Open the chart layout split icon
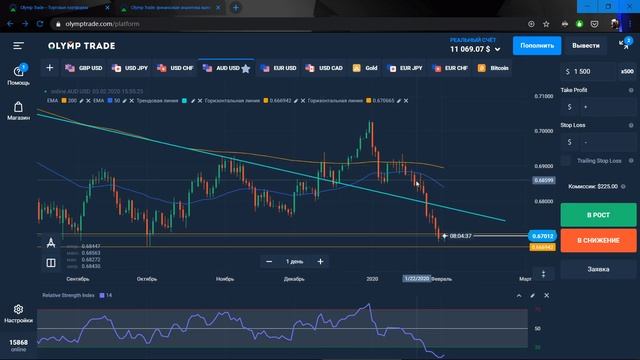Screen dimensions: 640x360 pyautogui.click(x=51, y=262)
